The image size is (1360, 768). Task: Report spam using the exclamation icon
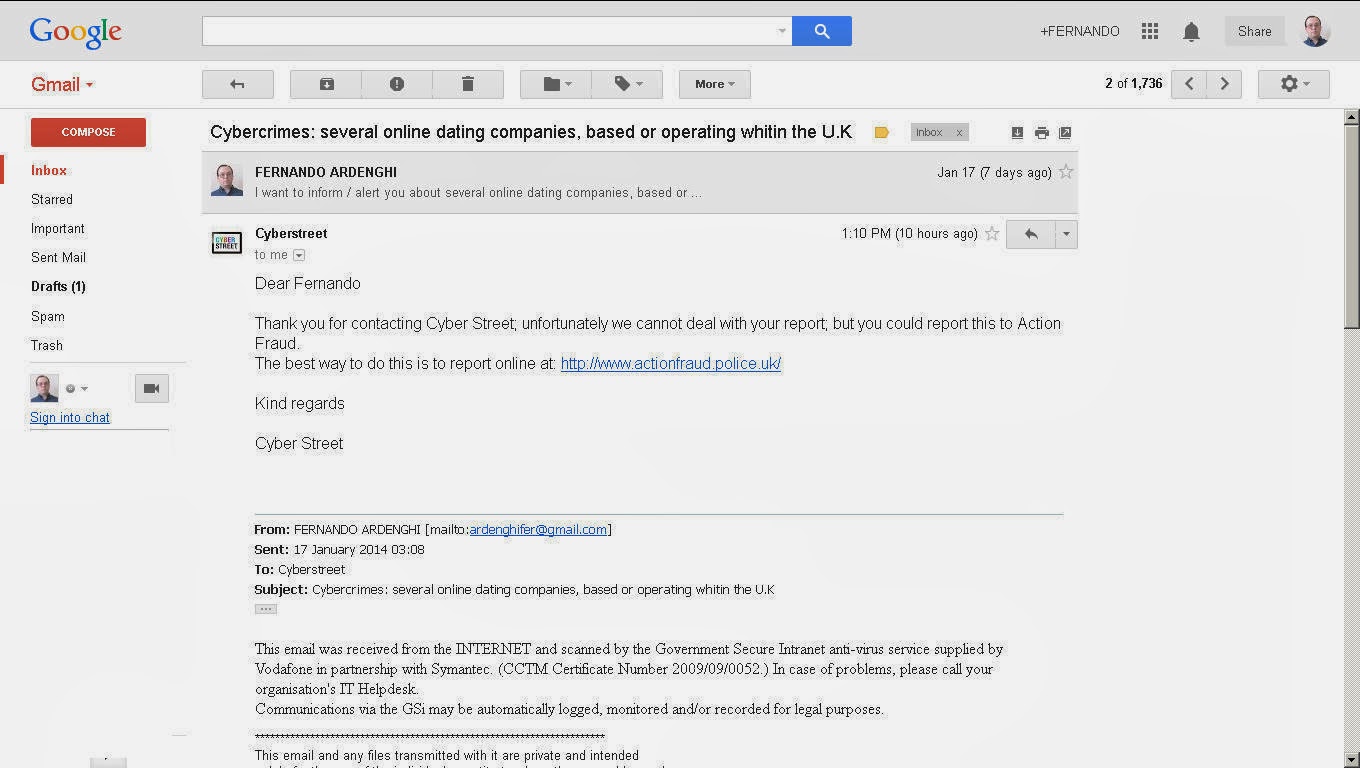pyautogui.click(x=397, y=84)
